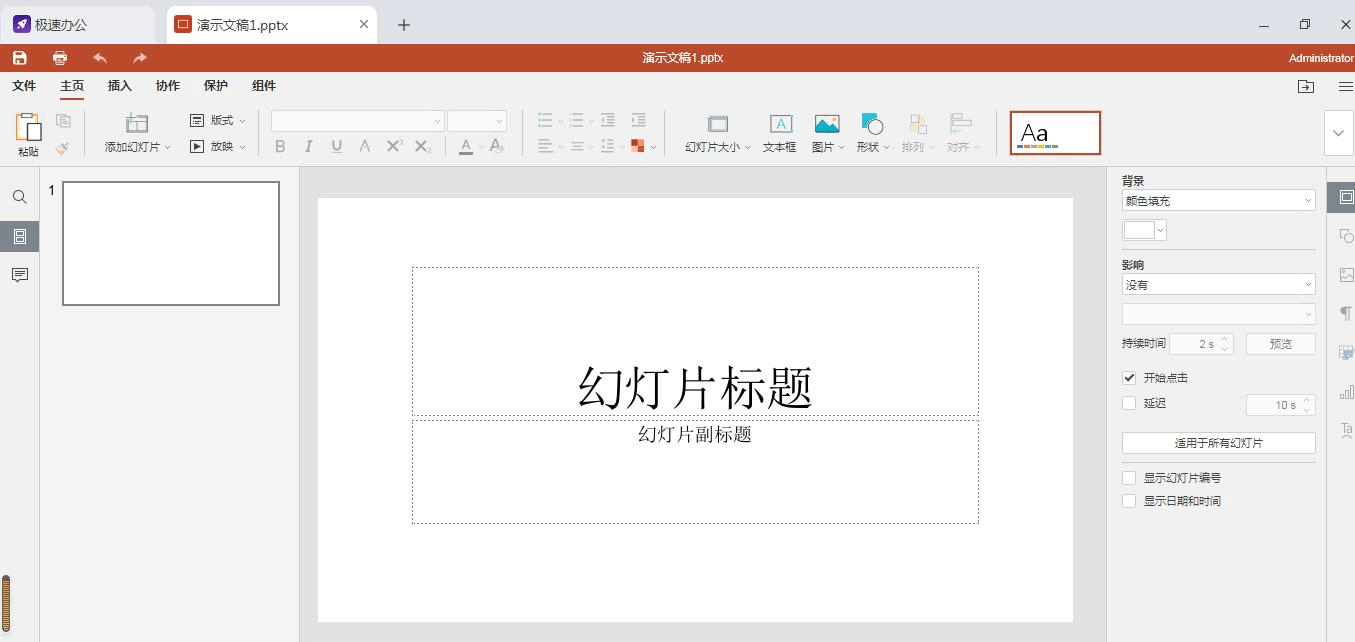Open the search panel in left sidebar
Screen dimensions: 1355x642
(19, 197)
